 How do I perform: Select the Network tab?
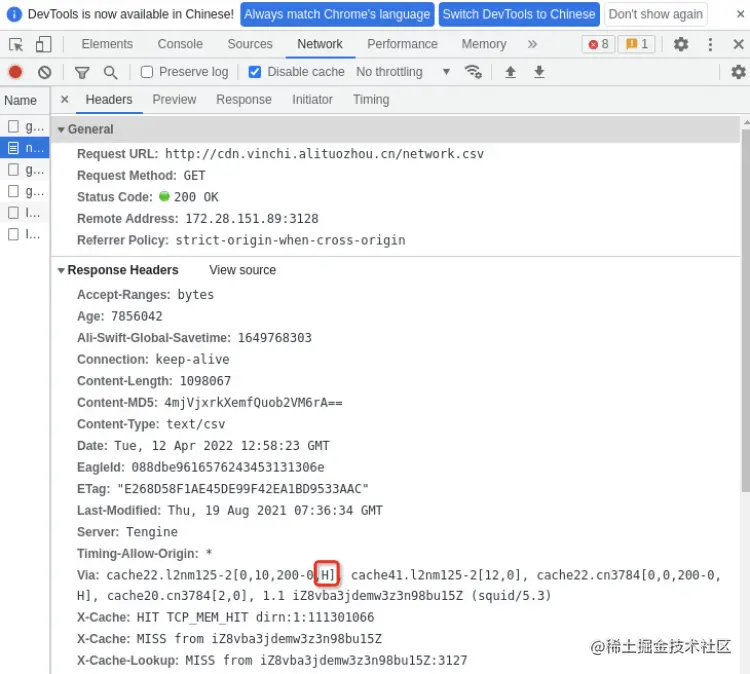tap(320, 44)
